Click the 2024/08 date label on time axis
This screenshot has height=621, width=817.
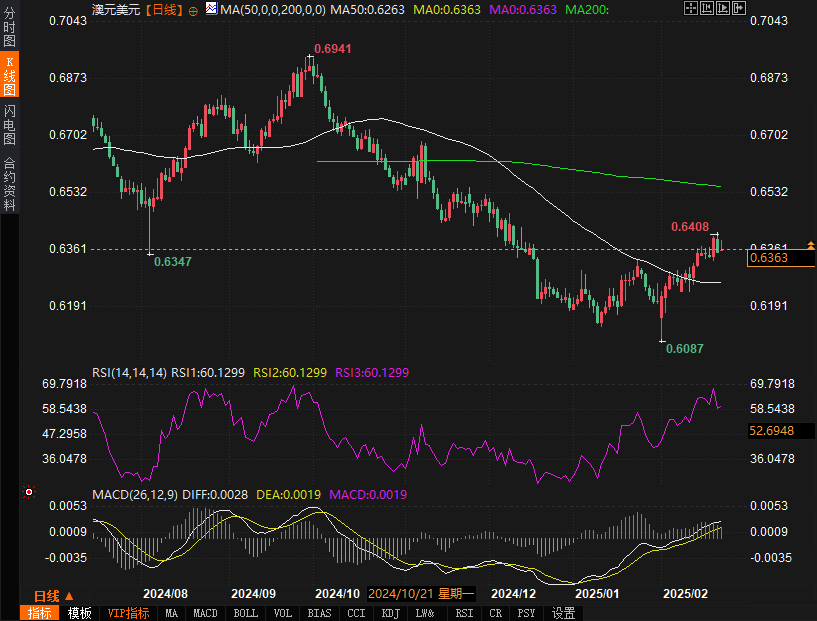tap(165, 593)
